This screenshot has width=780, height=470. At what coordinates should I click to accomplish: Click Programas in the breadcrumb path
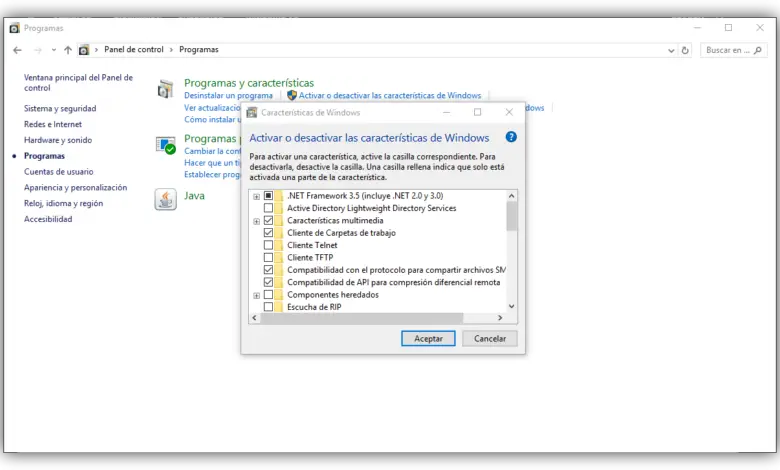199,50
